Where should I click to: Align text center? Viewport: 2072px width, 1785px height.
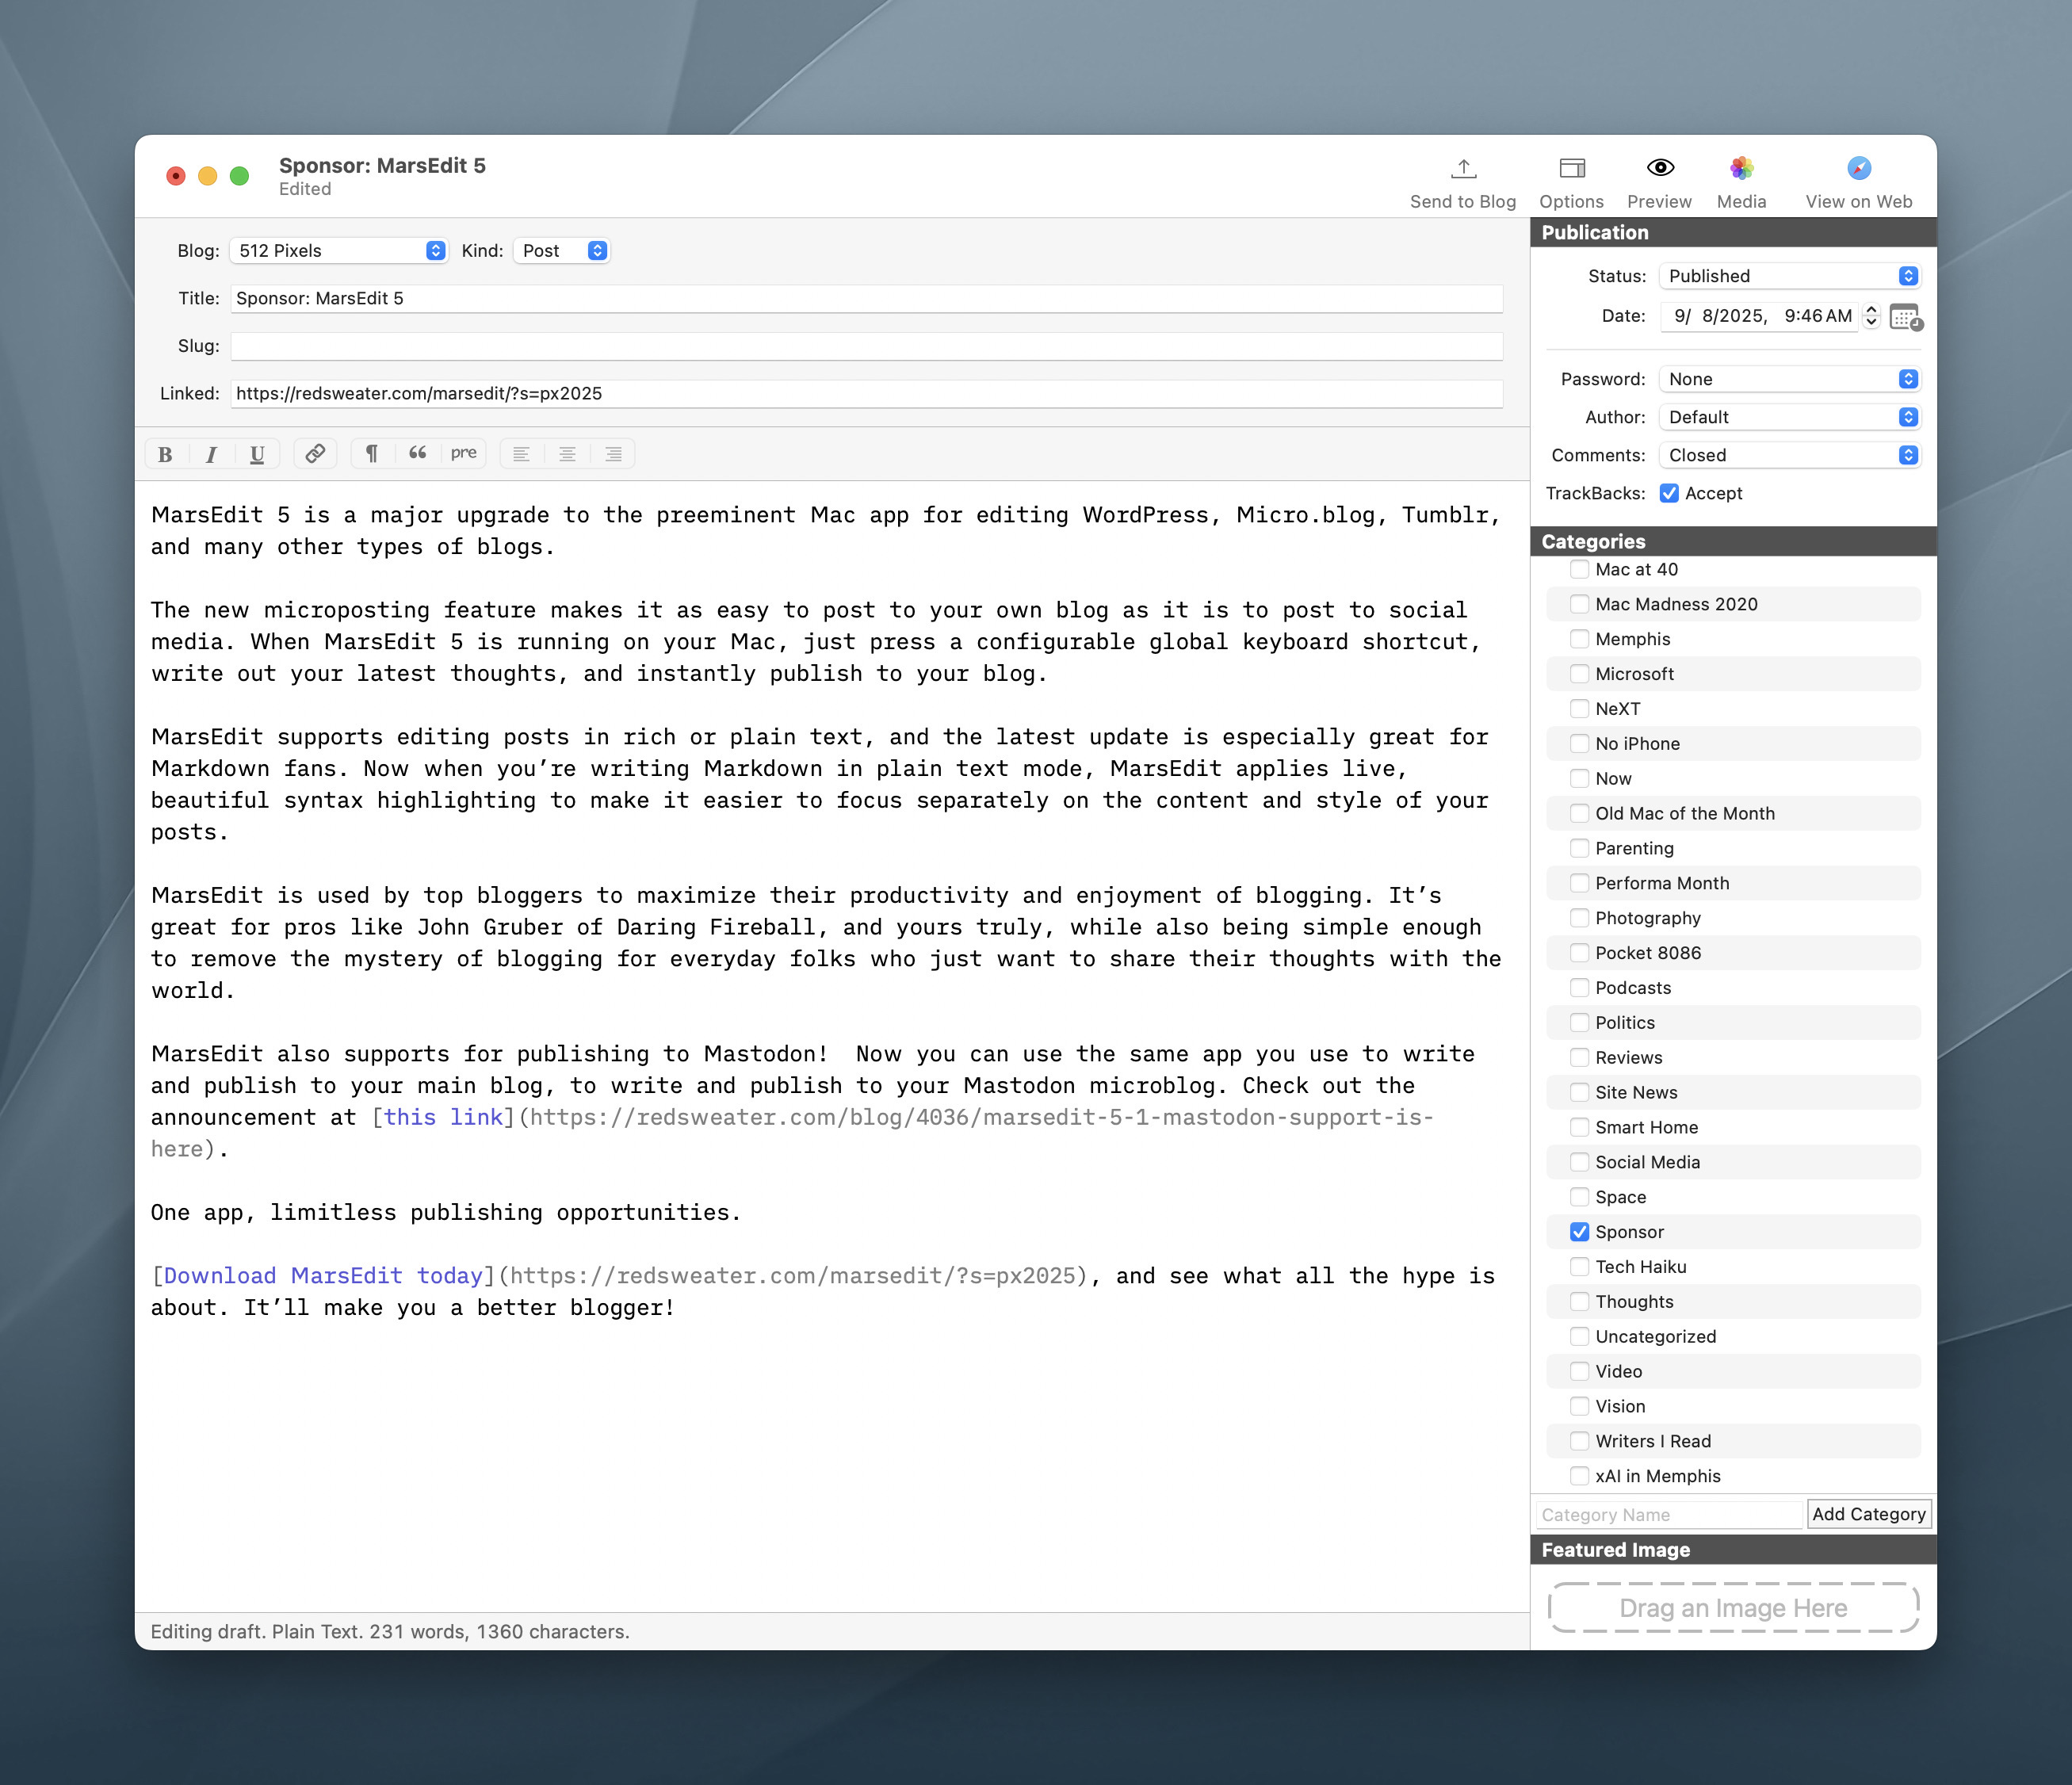(567, 454)
